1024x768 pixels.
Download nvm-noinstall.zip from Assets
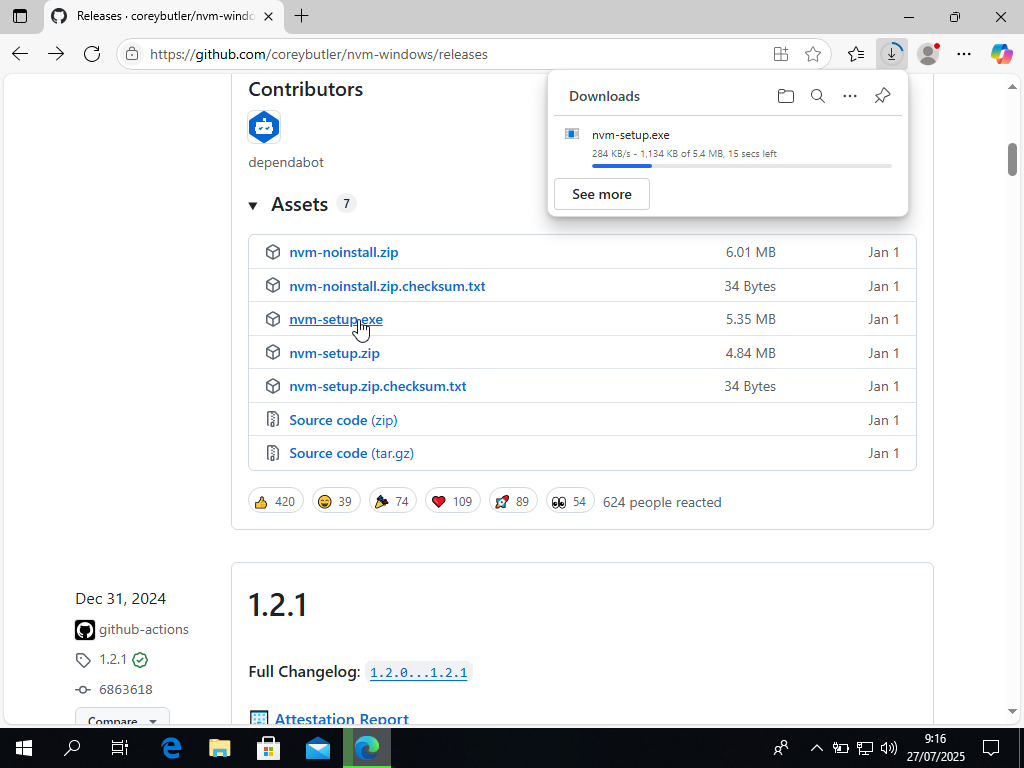[x=344, y=252]
